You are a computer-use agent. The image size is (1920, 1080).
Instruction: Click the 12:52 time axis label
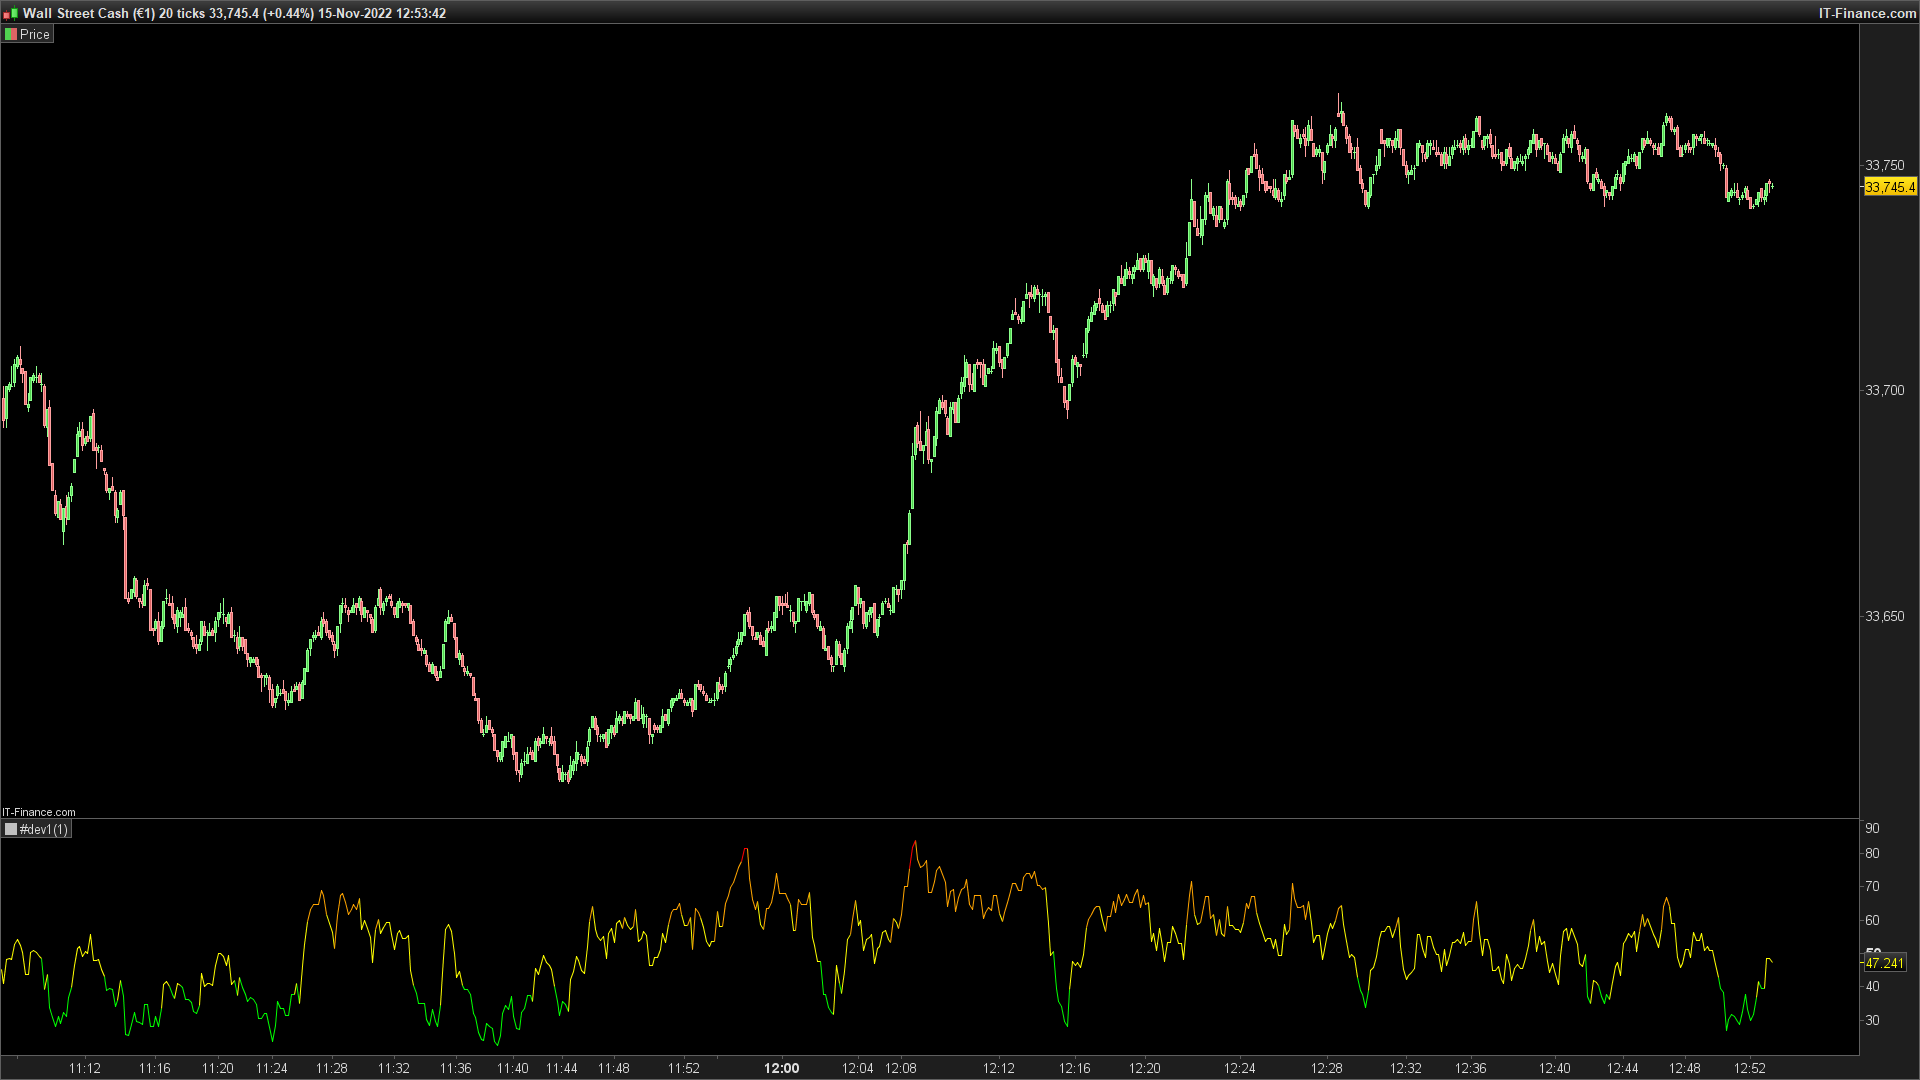click(x=1749, y=1068)
